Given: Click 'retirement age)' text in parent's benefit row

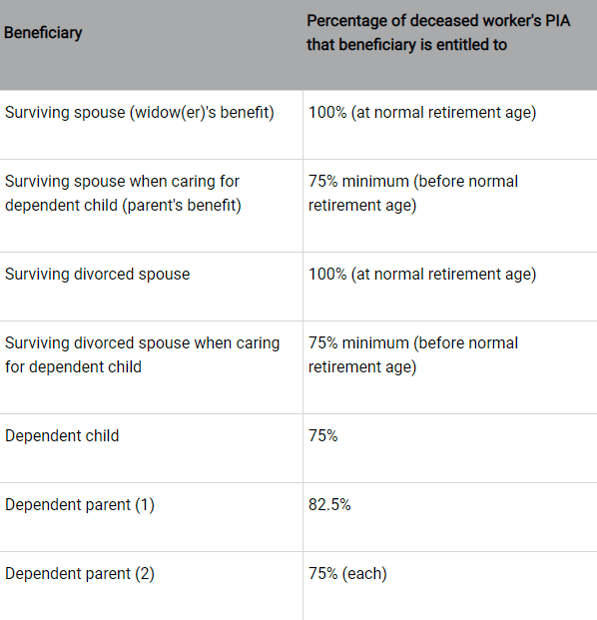Looking at the screenshot, I should click(363, 206).
